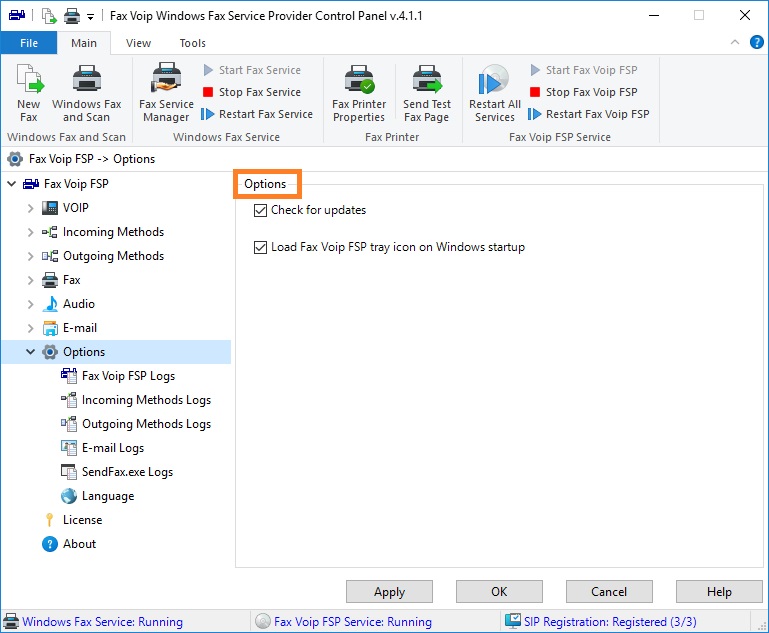Screen dimensions: 769x633
Task: Stop Fax Service with the red square button
Action: tap(252, 92)
